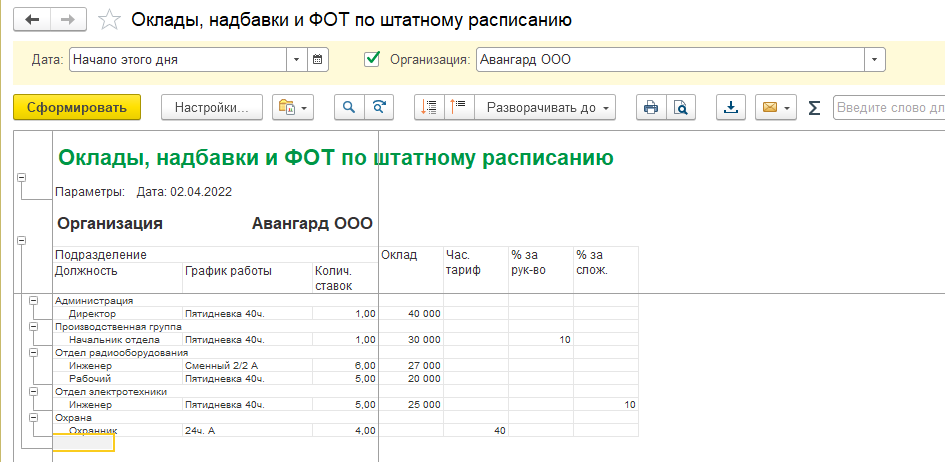
Task: Click the Дата field with Начало этого дня
Action: coord(178,60)
